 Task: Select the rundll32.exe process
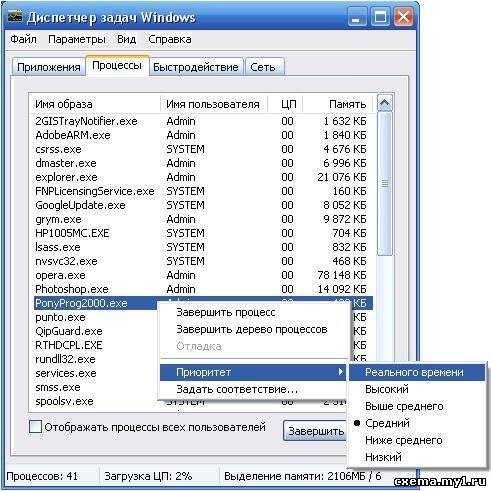65,359
